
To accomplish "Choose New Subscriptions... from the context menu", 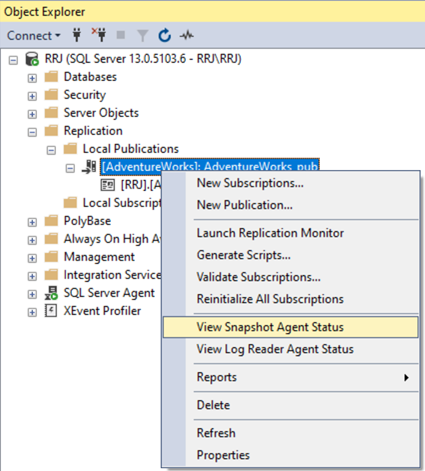I will click(x=290, y=183).
